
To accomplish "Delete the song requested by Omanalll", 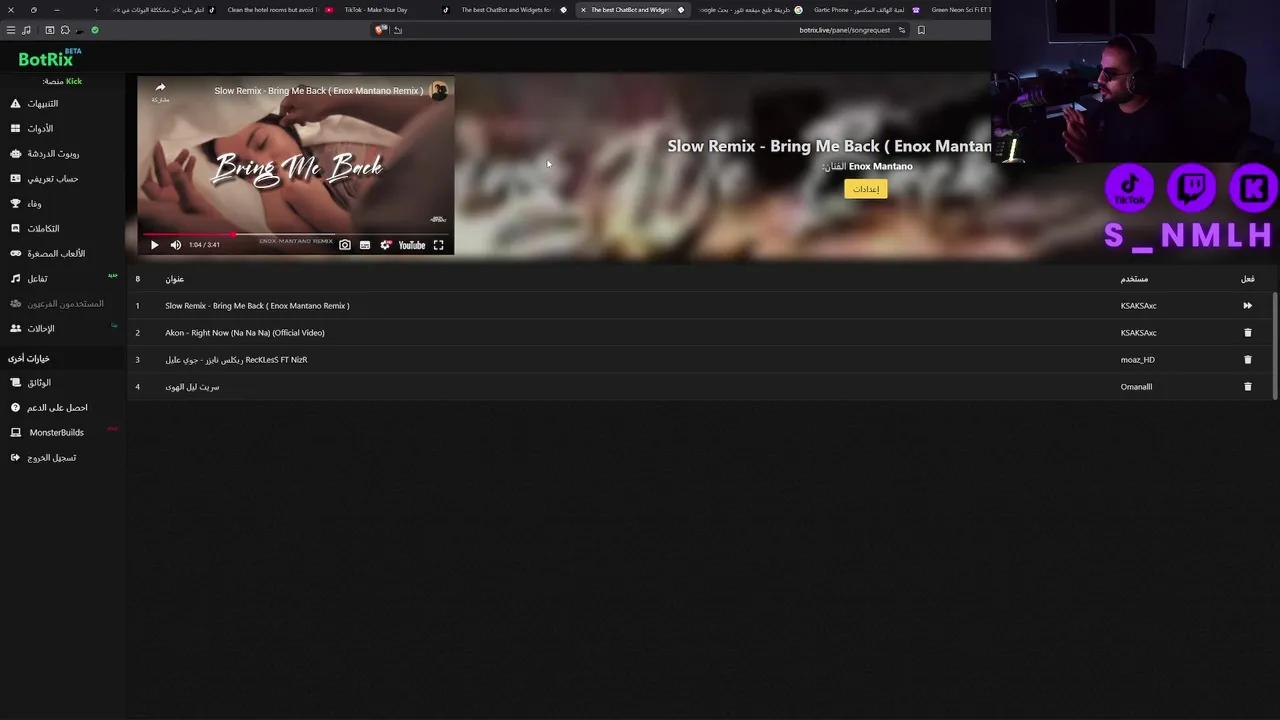I will tap(1247, 387).
